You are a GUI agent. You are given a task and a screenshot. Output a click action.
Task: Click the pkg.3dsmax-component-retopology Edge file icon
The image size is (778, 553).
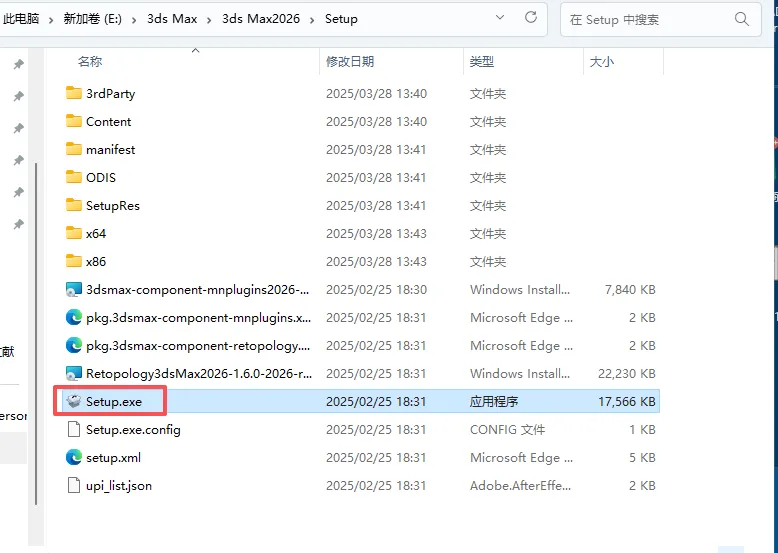pyautogui.click(x=73, y=345)
